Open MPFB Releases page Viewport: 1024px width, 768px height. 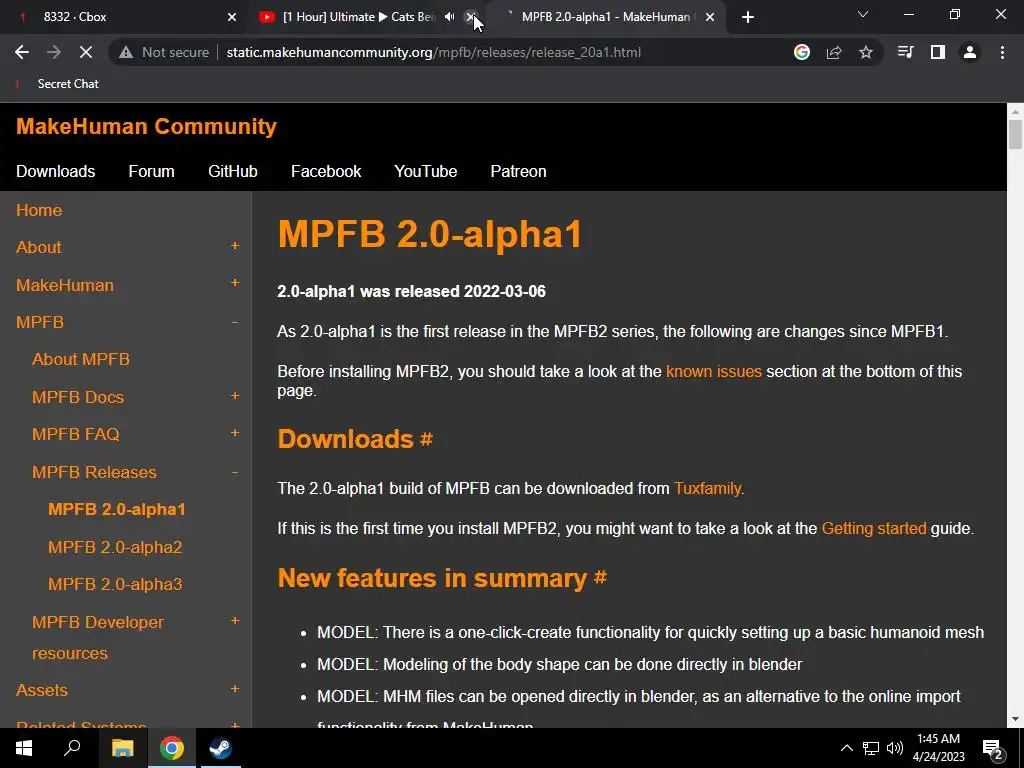pos(94,472)
